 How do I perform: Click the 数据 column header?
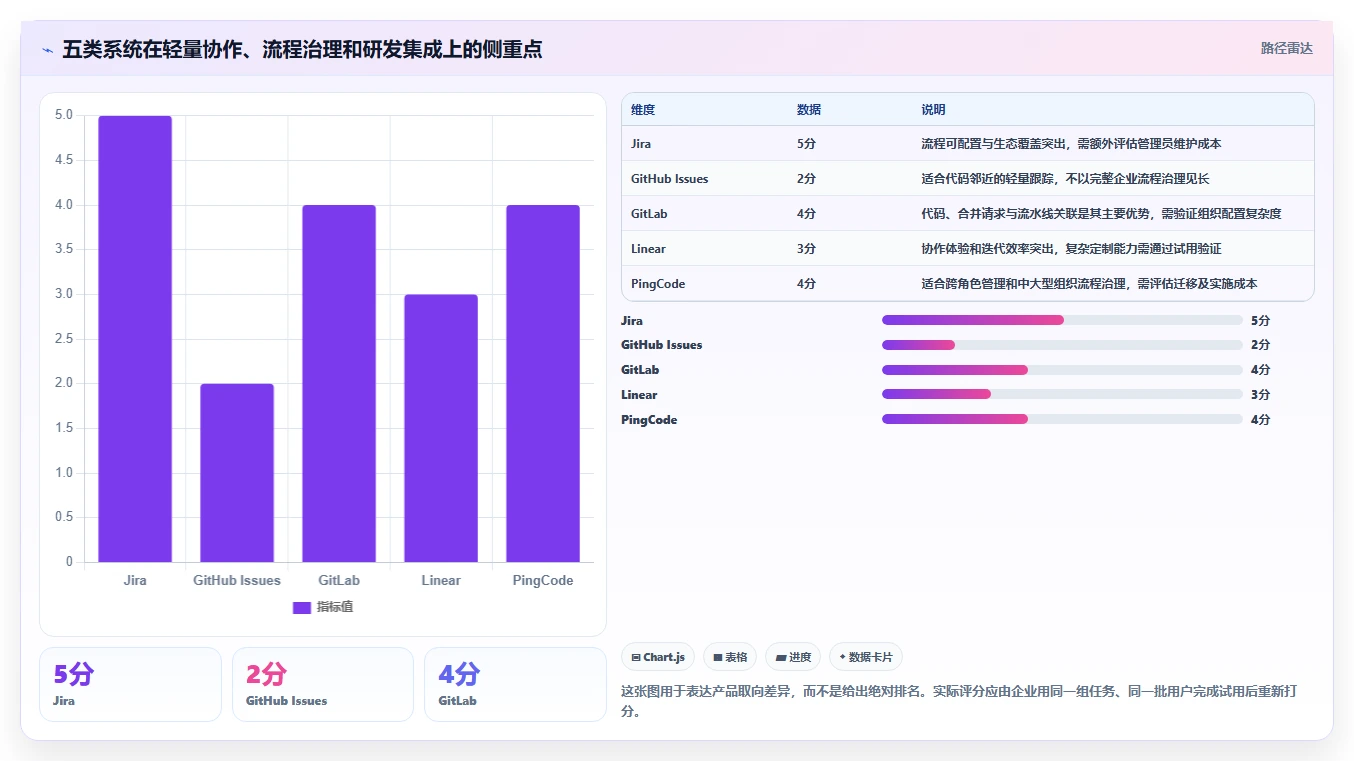coord(809,109)
